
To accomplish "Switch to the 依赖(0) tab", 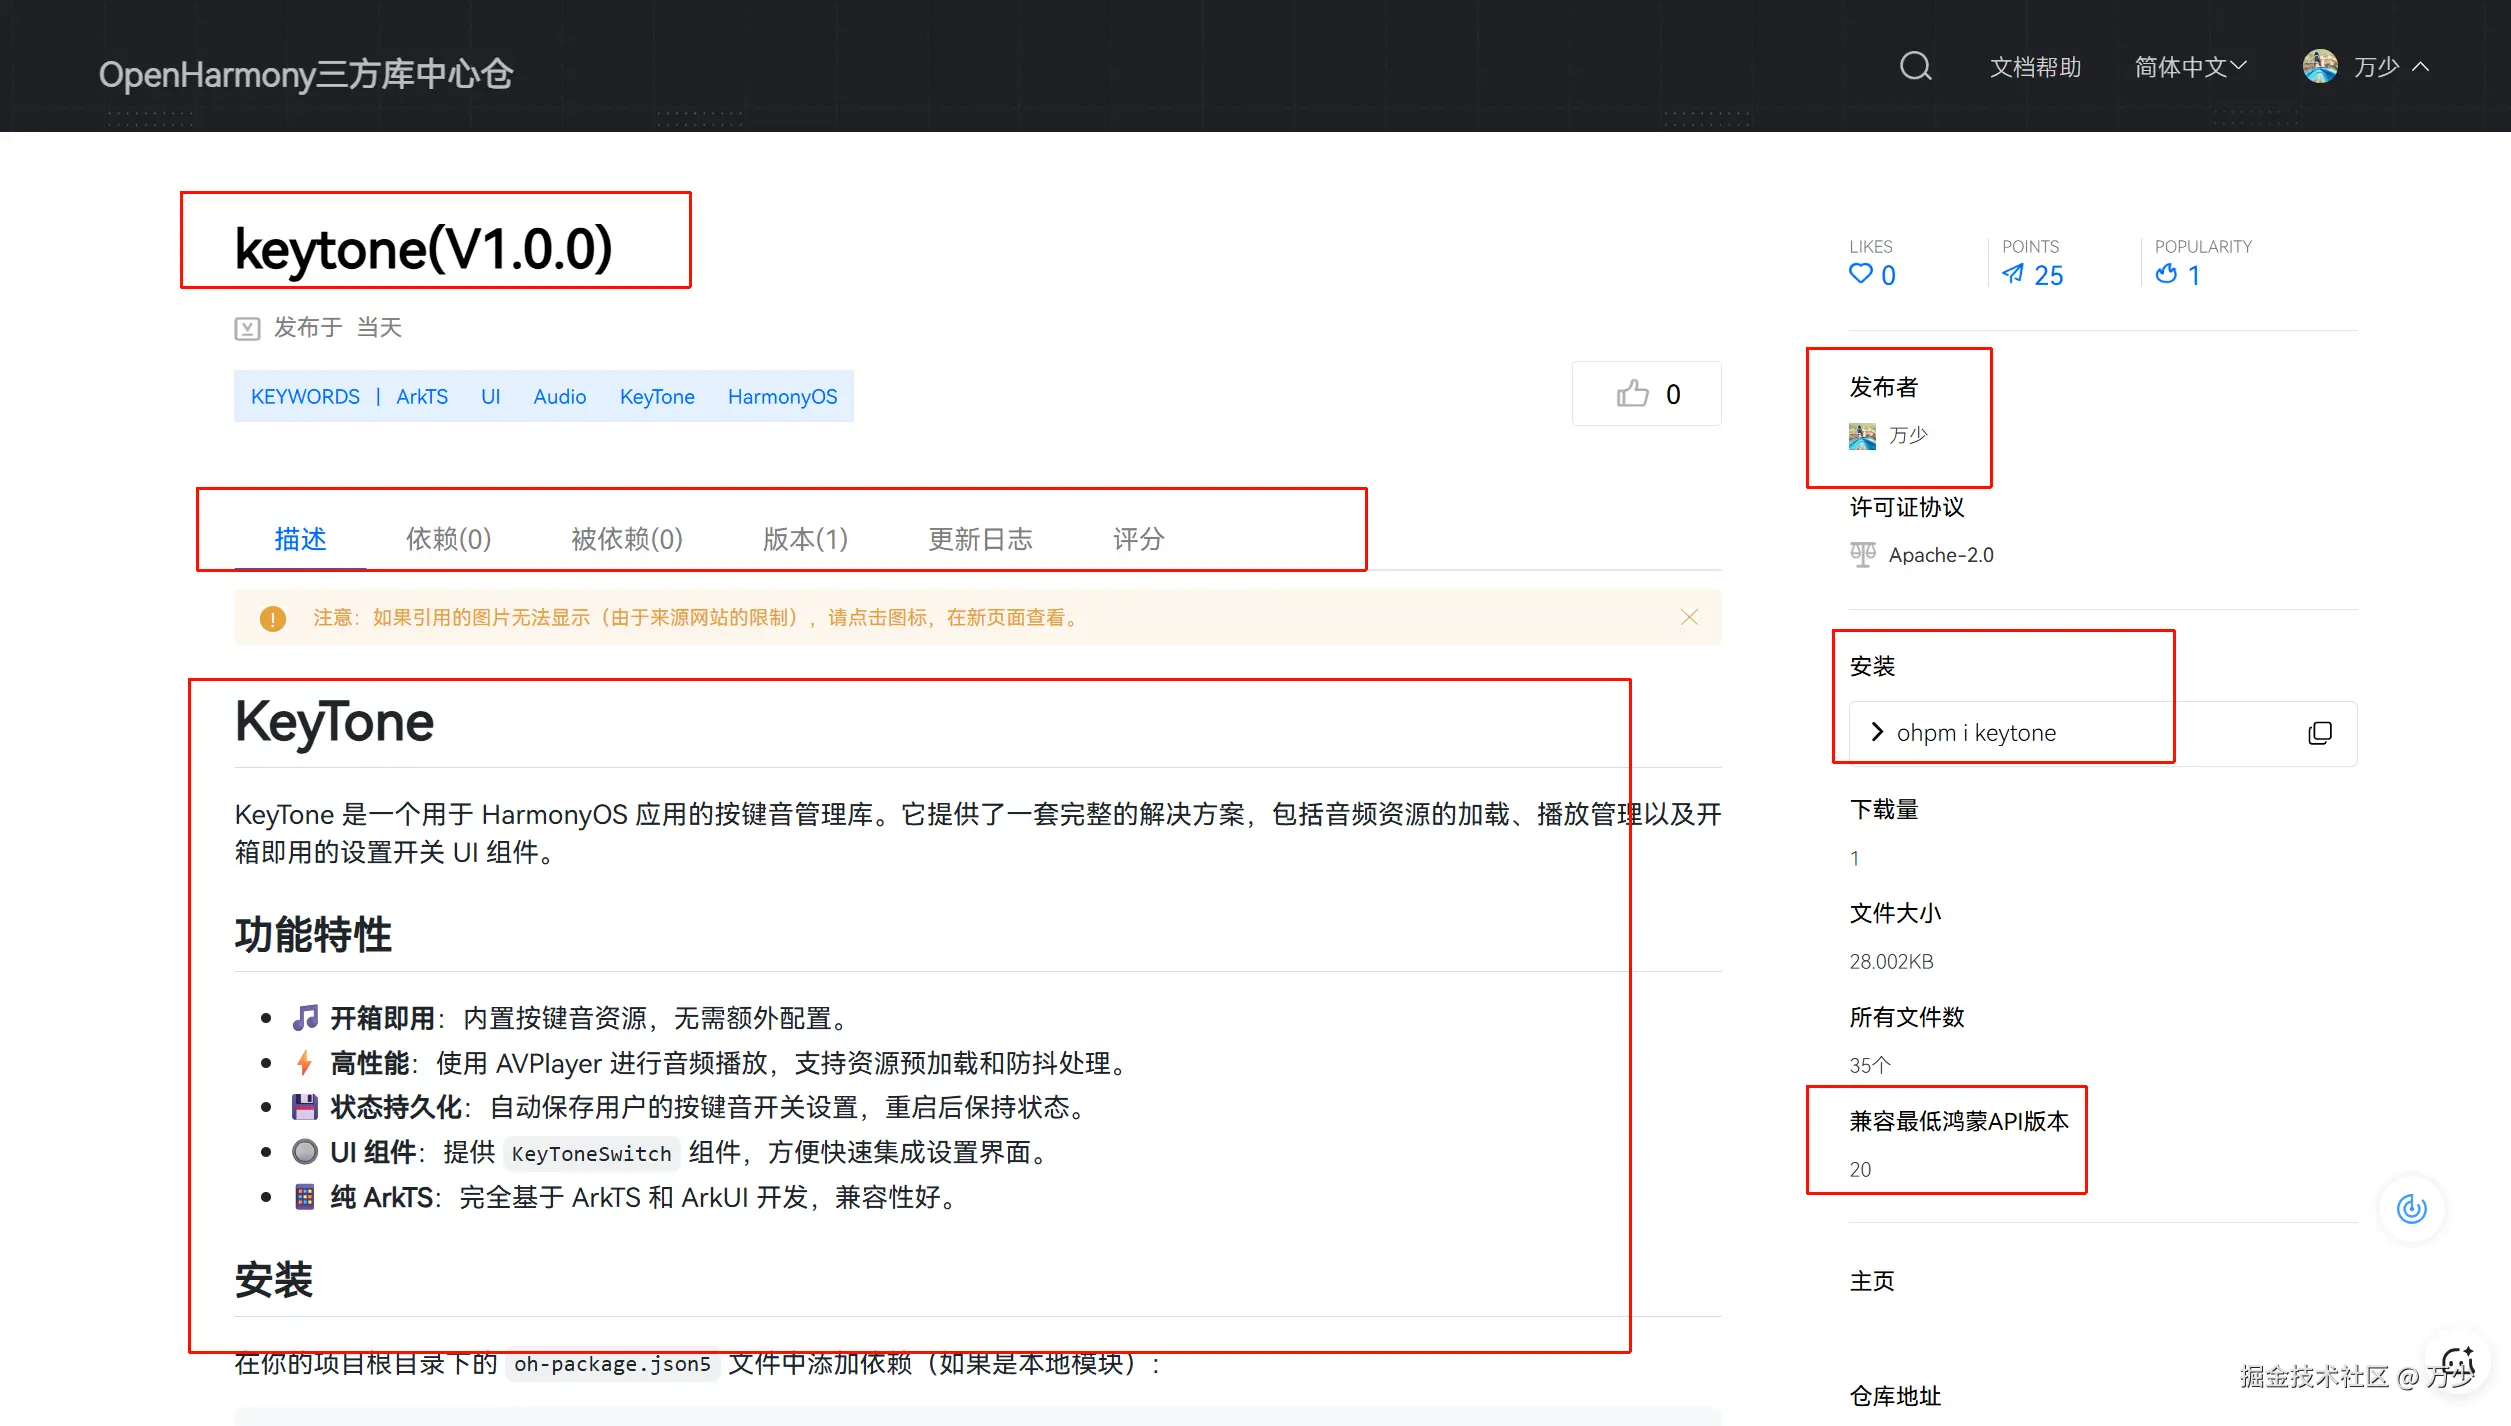I will [x=448, y=539].
